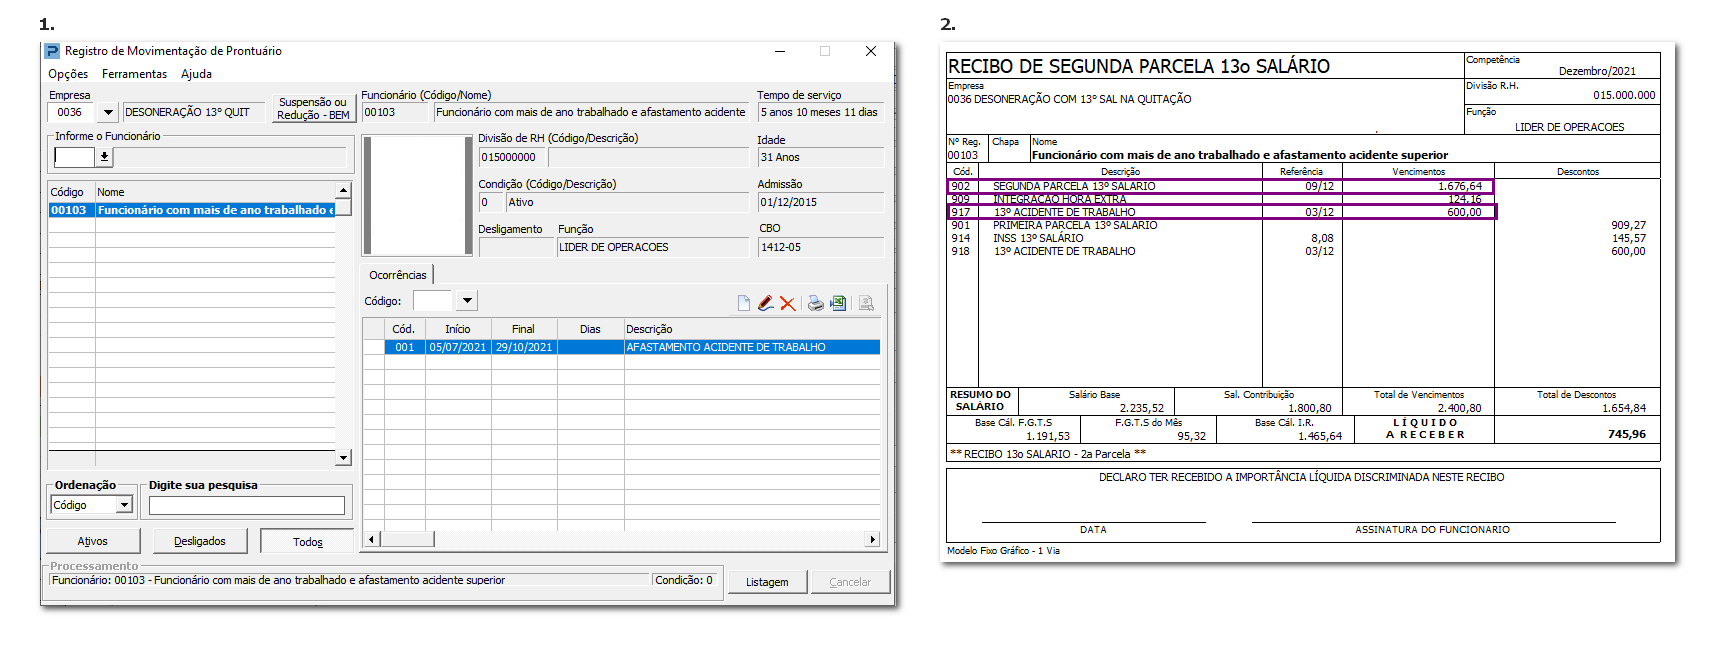Click the Admissão date 01/12/2015
The height and width of the screenshot is (647, 1716).
[821, 202]
